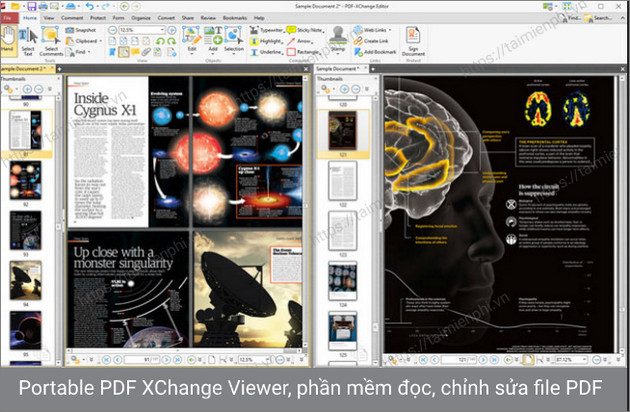Click the Search button in top-right corner
Image resolution: width=630 pixels, height=412 pixels.
tap(598, 18)
